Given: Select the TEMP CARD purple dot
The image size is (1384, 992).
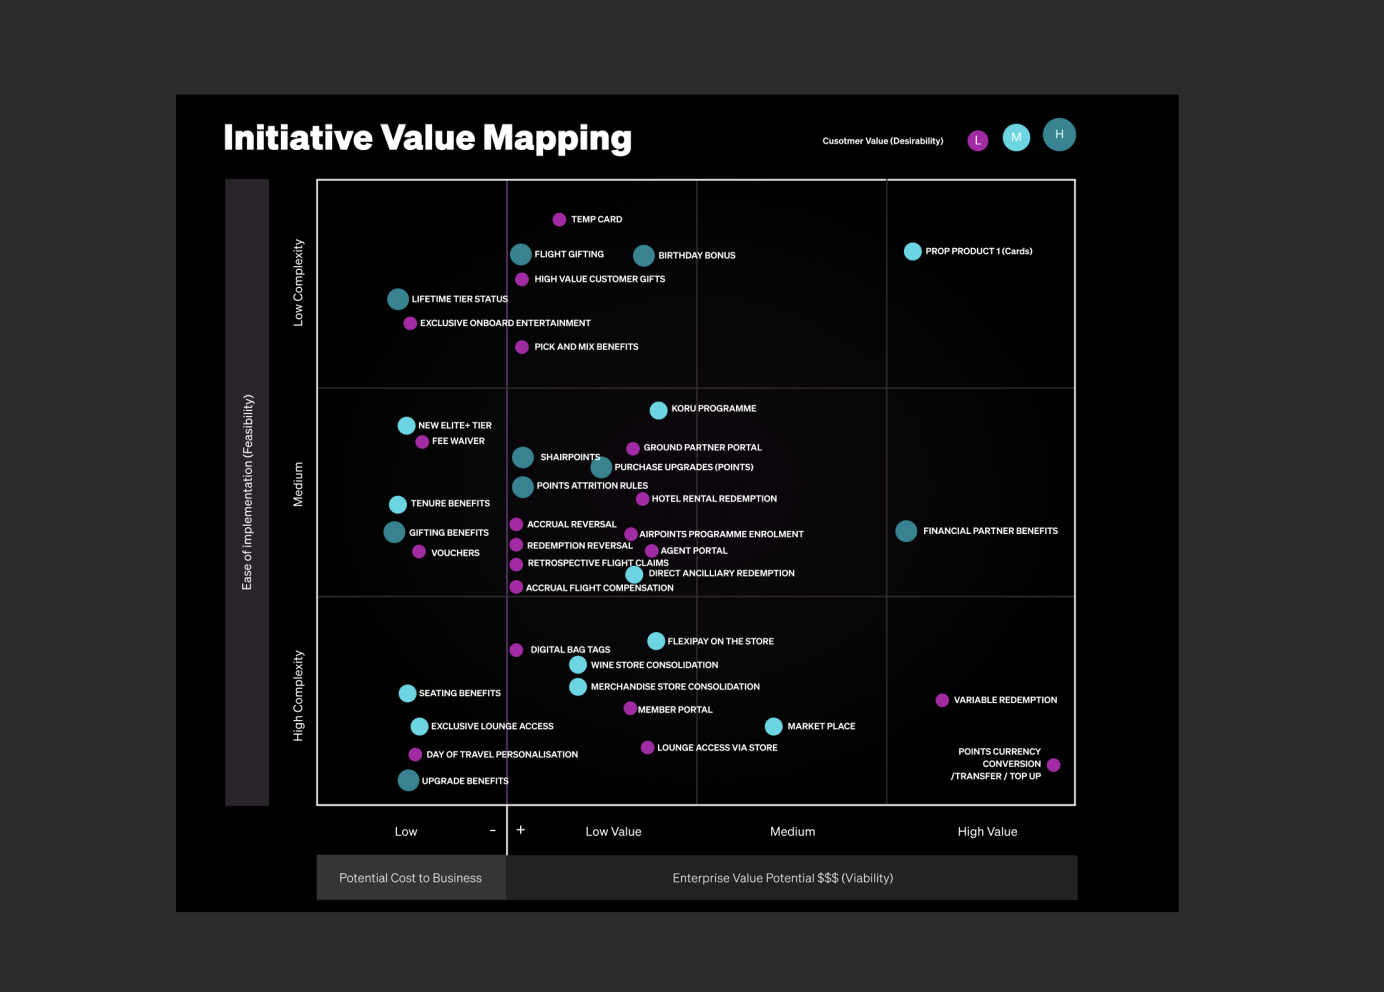Looking at the screenshot, I should (559, 220).
